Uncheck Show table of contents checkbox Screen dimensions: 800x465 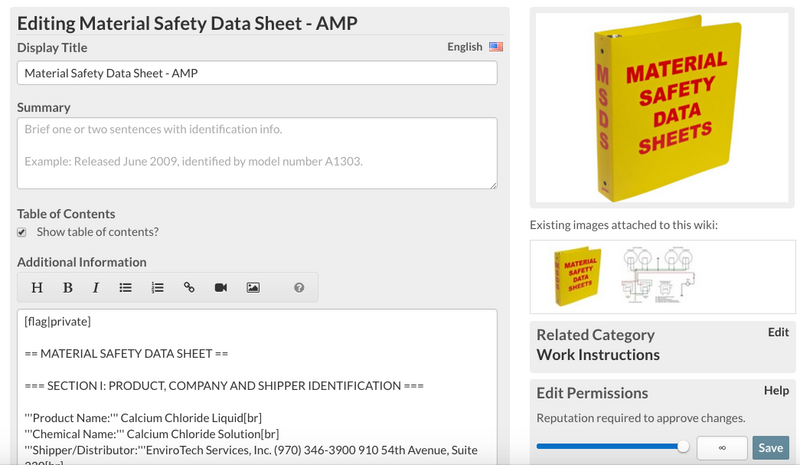(x=22, y=232)
